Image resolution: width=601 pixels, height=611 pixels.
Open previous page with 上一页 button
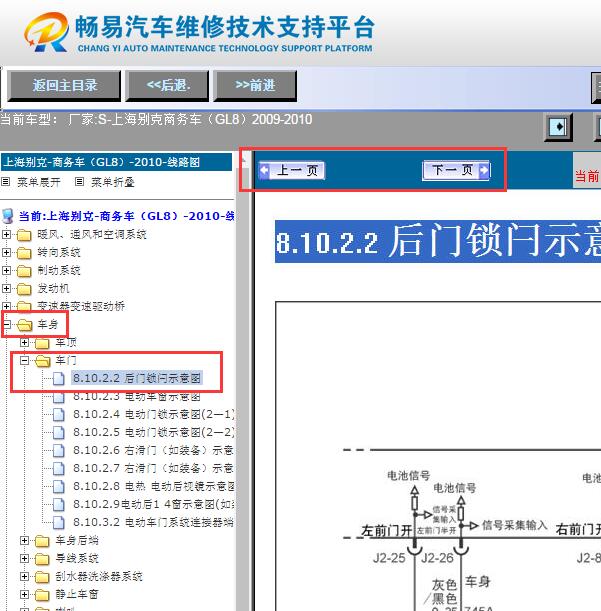click(x=292, y=170)
